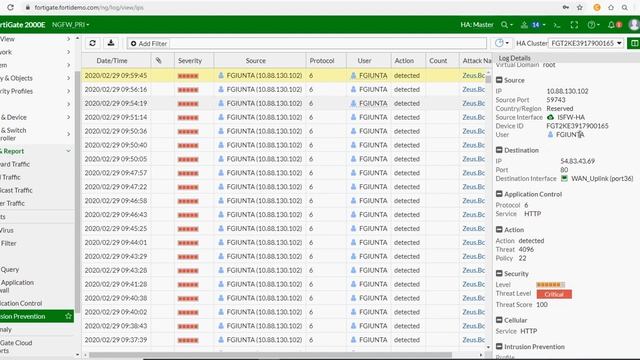This screenshot has height=360, width=640.
Task: Expand the Security Profiles sidebar menu
Action: tap(37, 91)
